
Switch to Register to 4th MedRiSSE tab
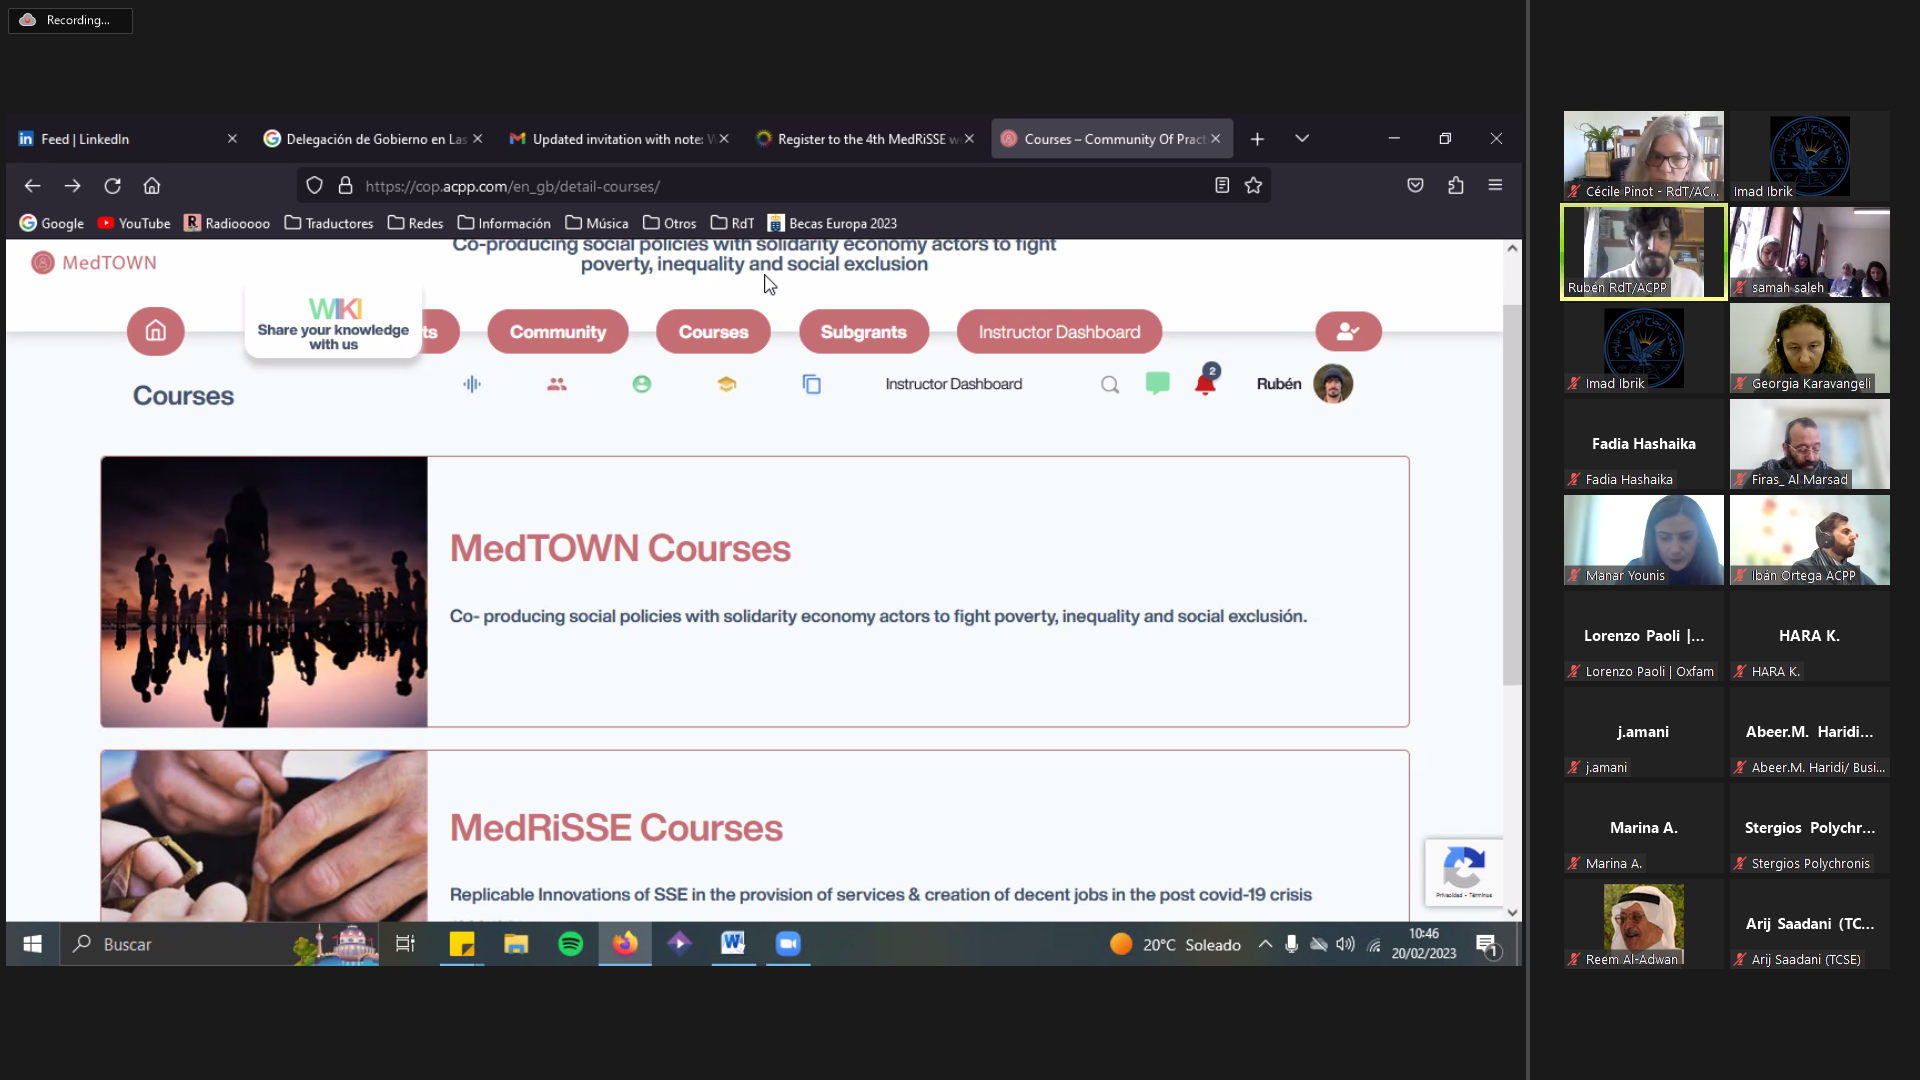point(863,139)
